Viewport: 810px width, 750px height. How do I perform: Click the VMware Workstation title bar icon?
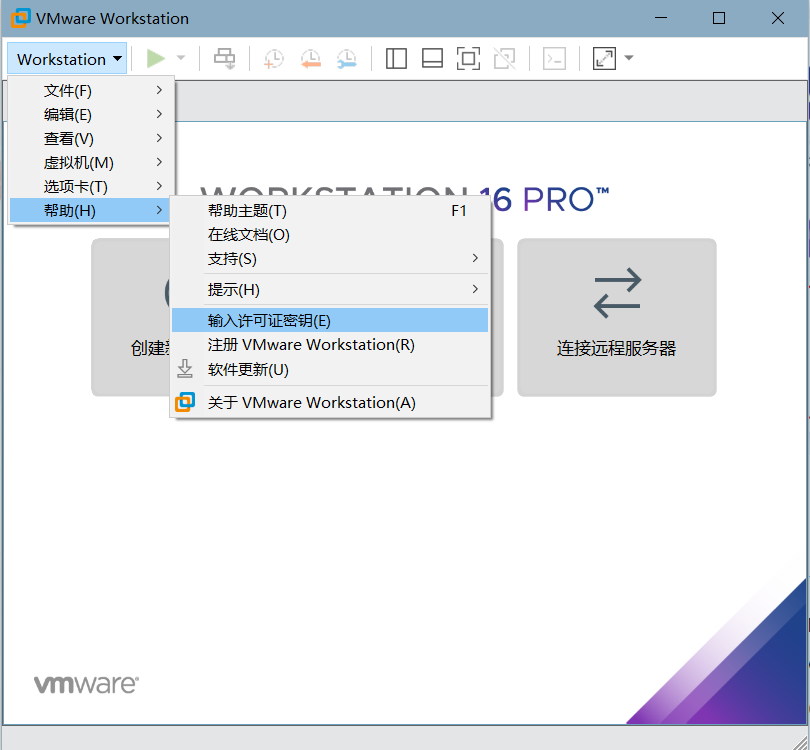tap(21, 18)
